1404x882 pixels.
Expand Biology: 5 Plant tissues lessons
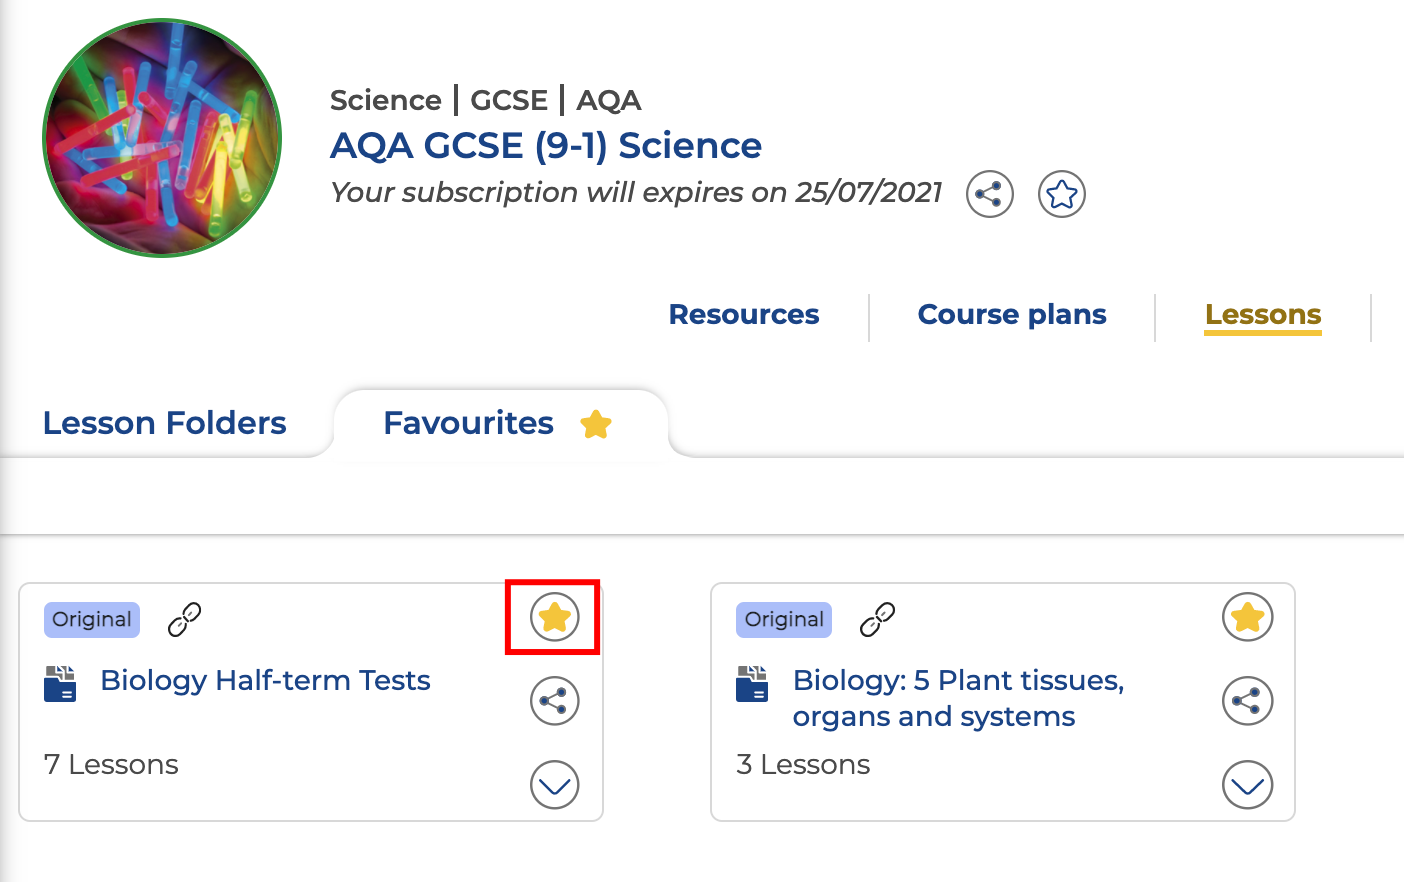click(1247, 785)
